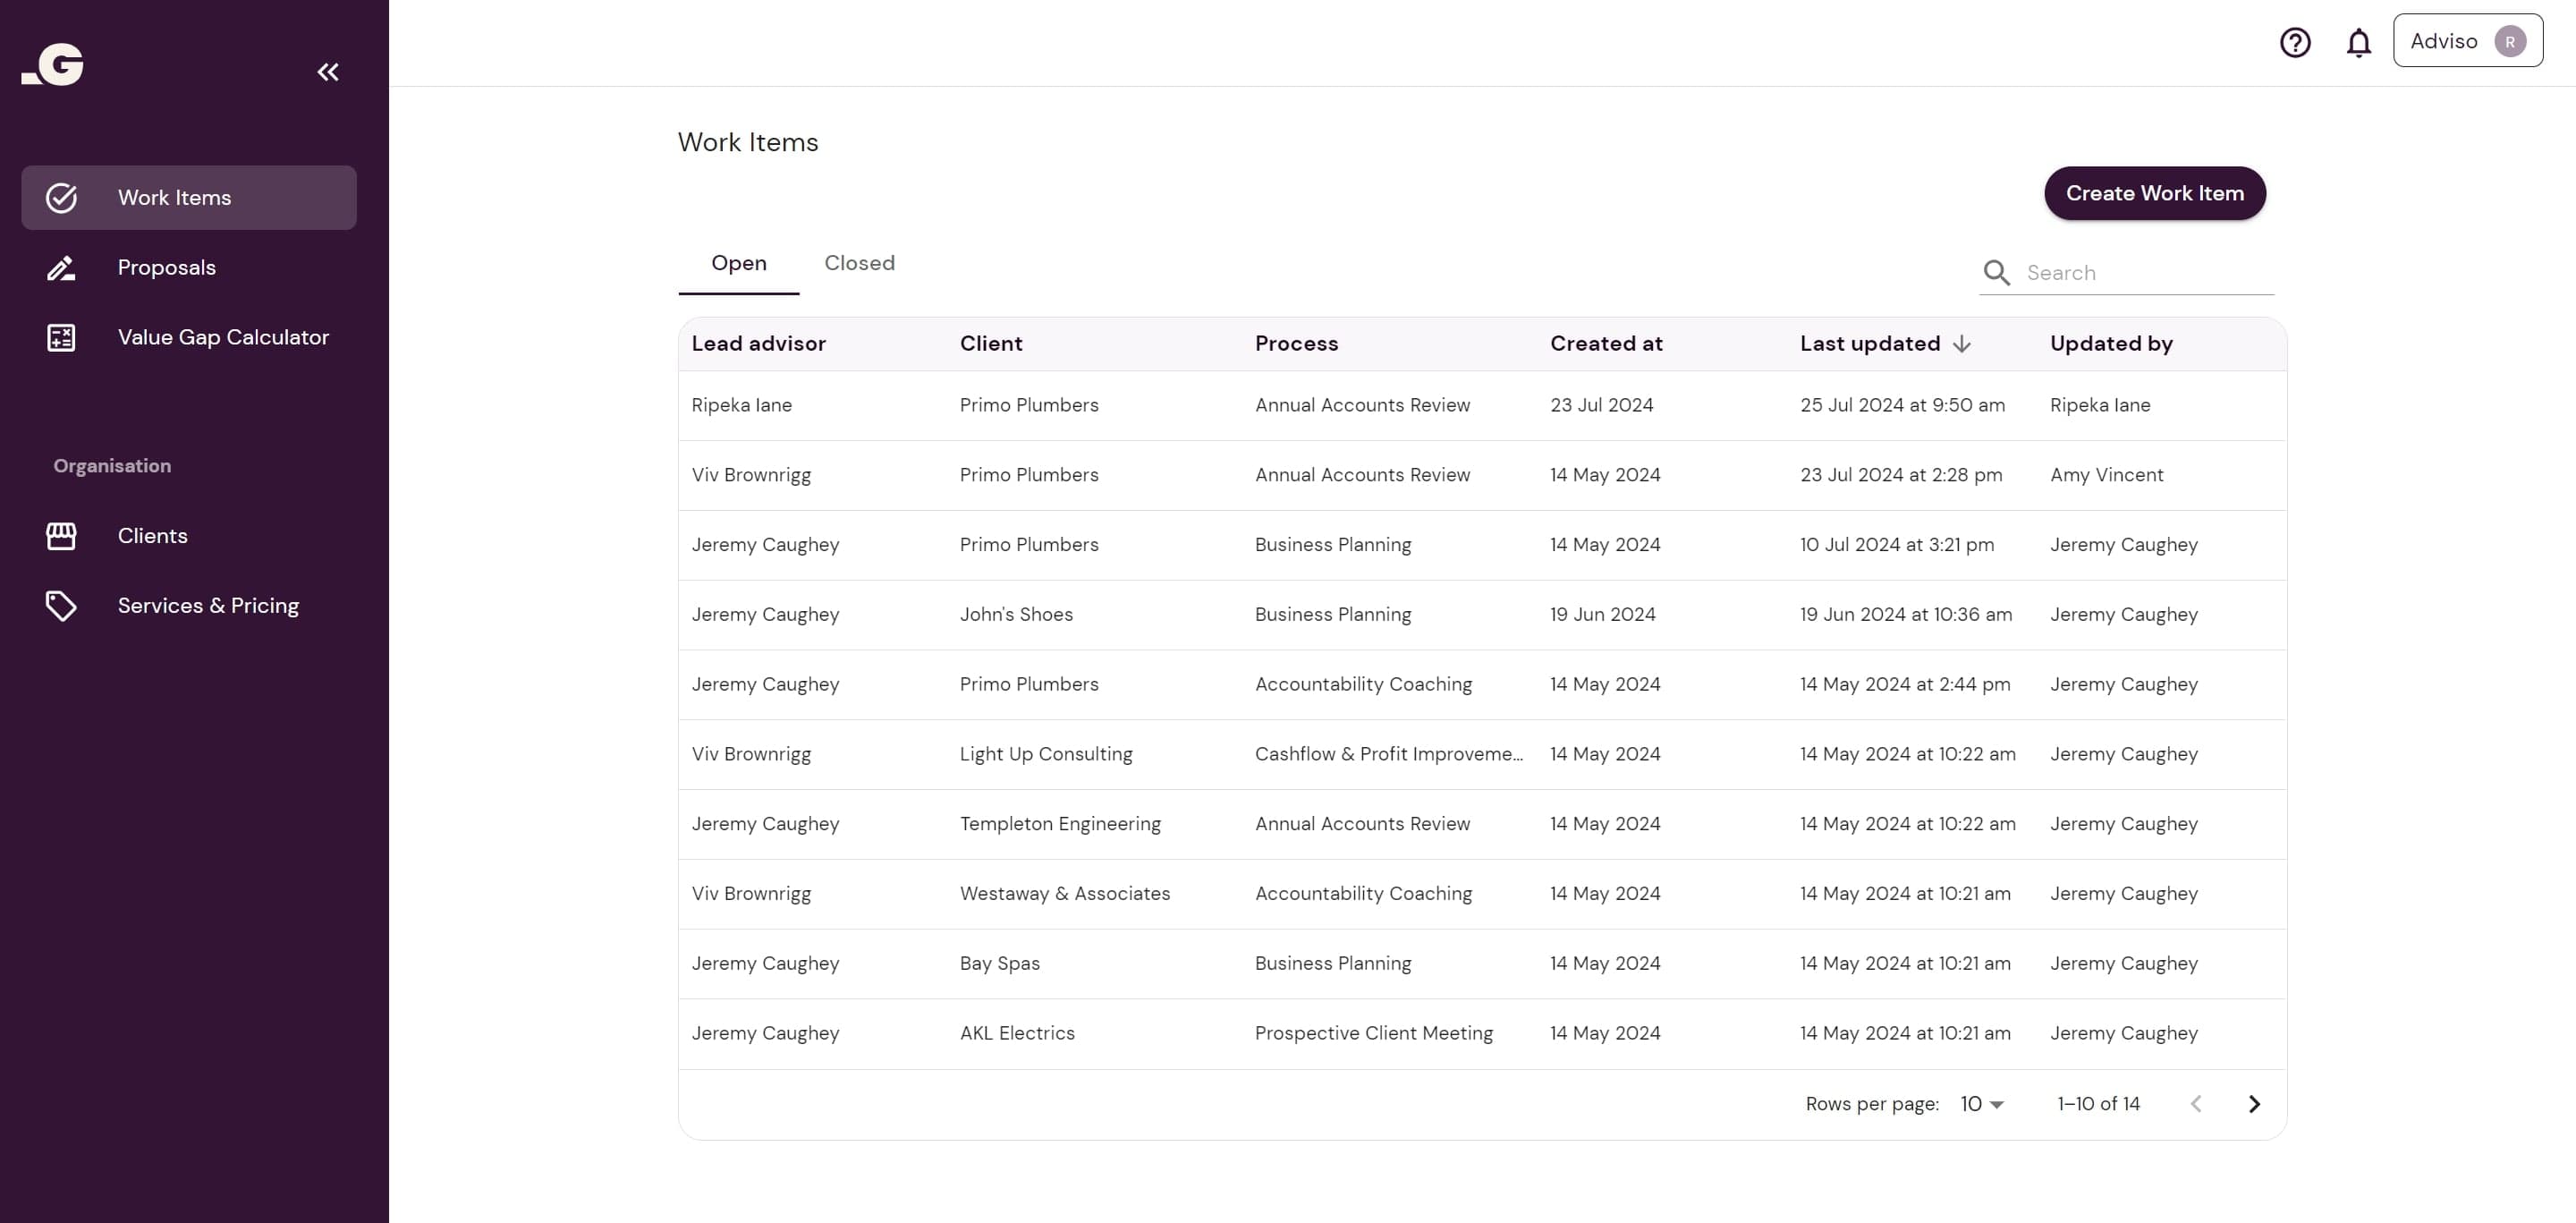Go to next page of work items
Image resolution: width=2576 pixels, height=1223 pixels.
[2254, 1104]
